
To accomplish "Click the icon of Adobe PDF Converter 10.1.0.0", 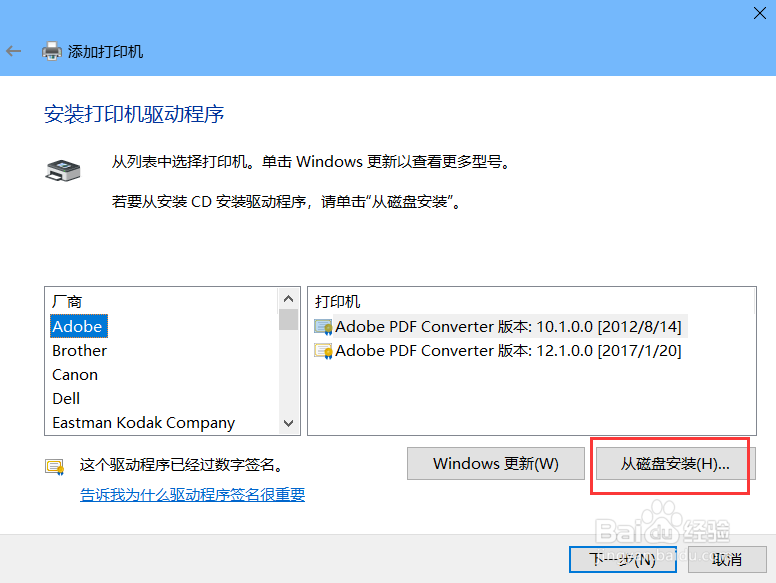I will (323, 326).
